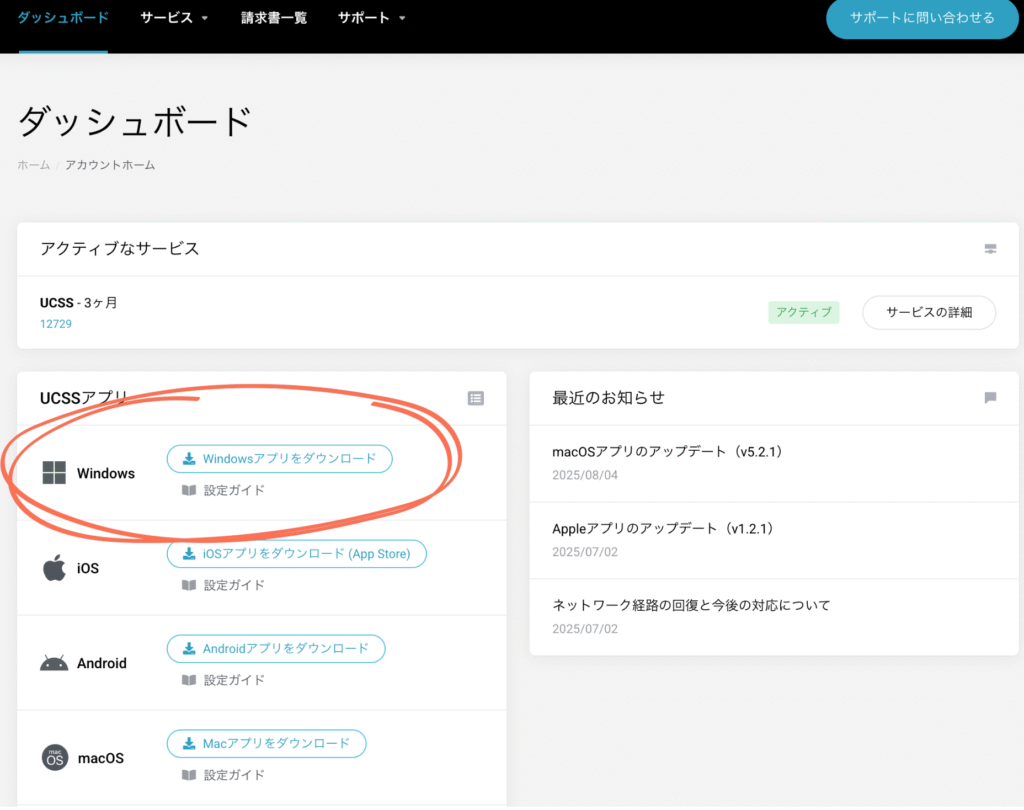Click the Windows logo icon
Image resolution: width=1024 pixels, height=810 pixels.
(54, 473)
